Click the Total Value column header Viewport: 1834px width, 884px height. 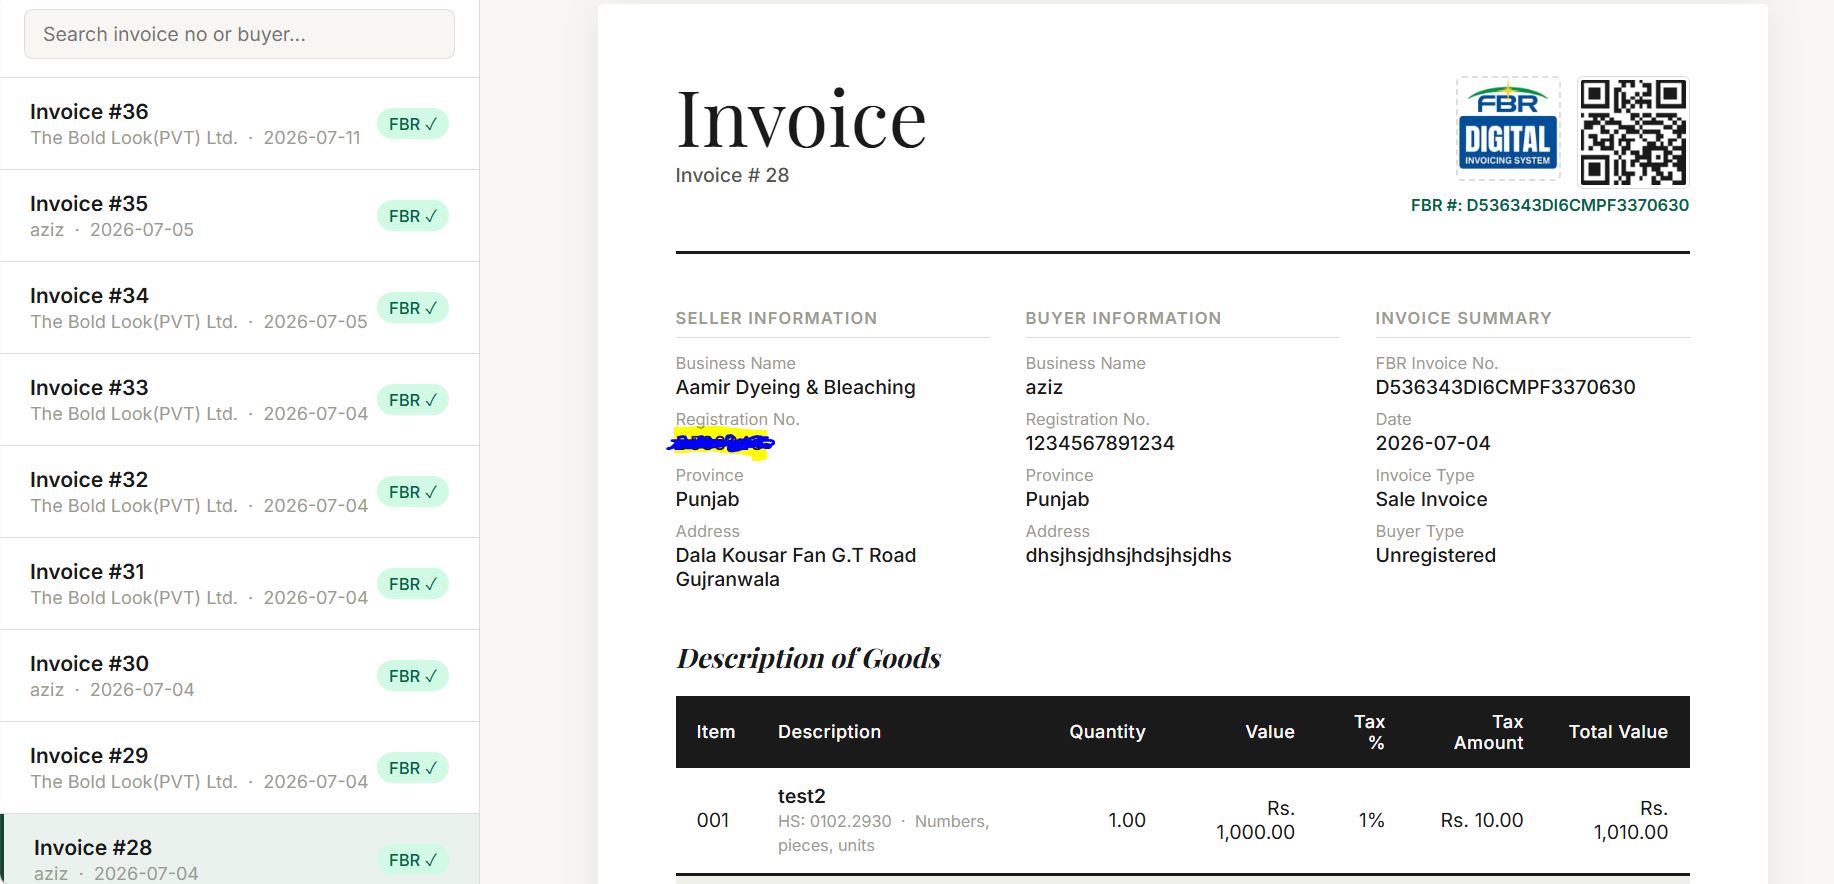1618,732
